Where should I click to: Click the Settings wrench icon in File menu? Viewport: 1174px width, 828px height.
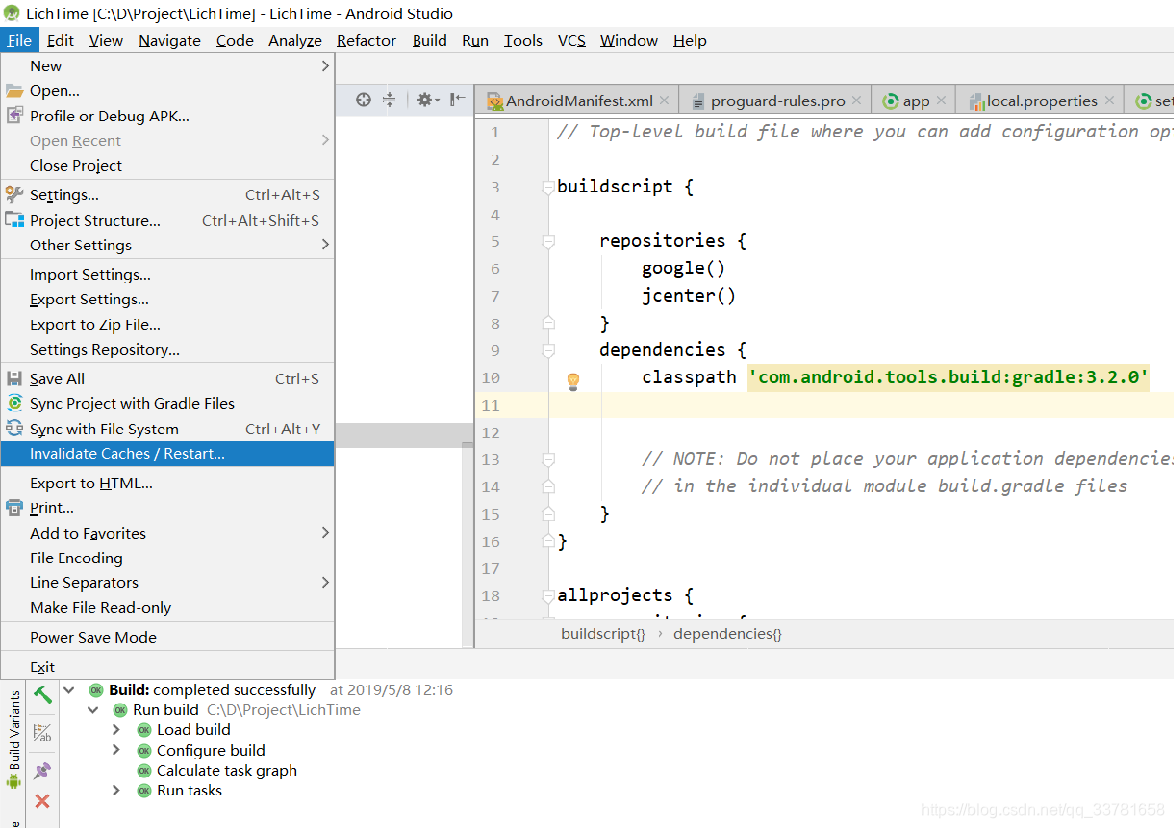pyautogui.click(x=14, y=195)
